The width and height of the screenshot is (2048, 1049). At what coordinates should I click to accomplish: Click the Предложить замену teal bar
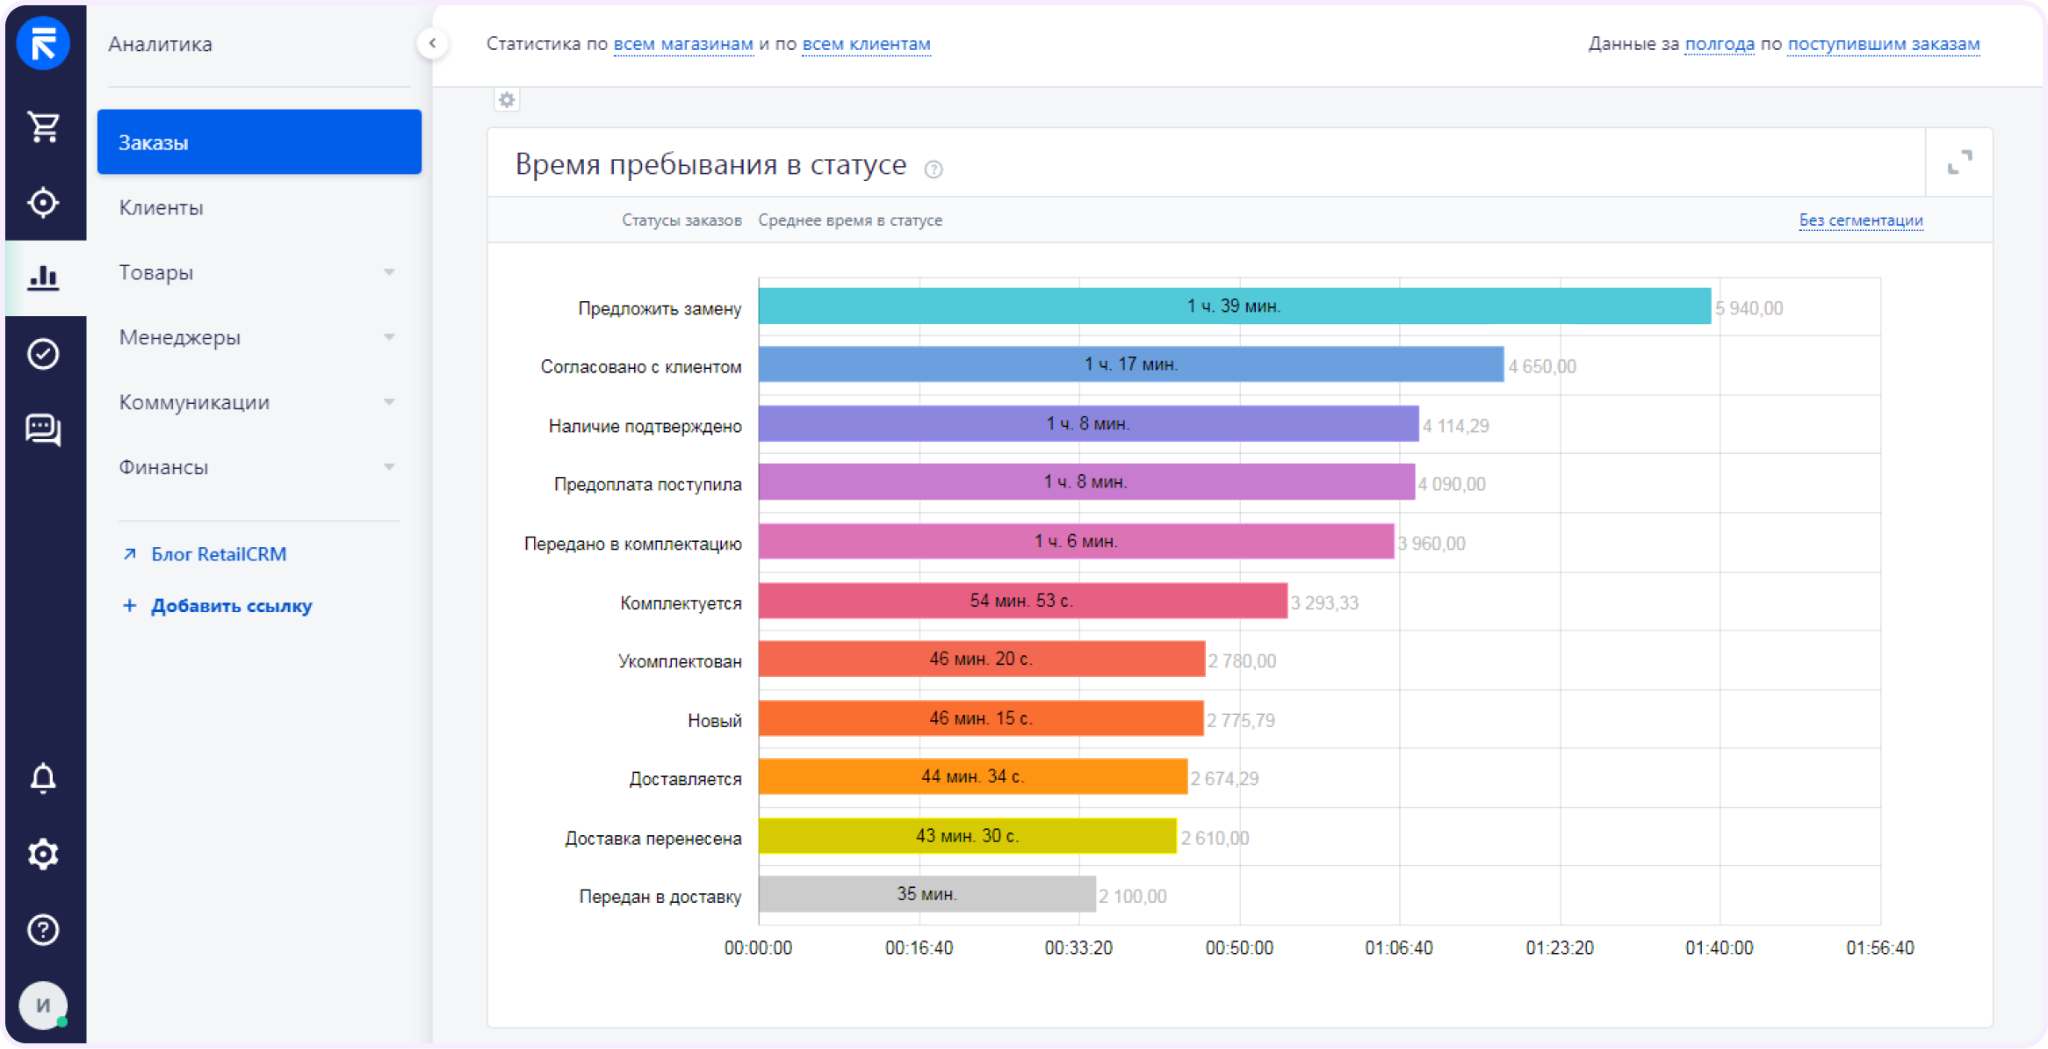click(1234, 306)
